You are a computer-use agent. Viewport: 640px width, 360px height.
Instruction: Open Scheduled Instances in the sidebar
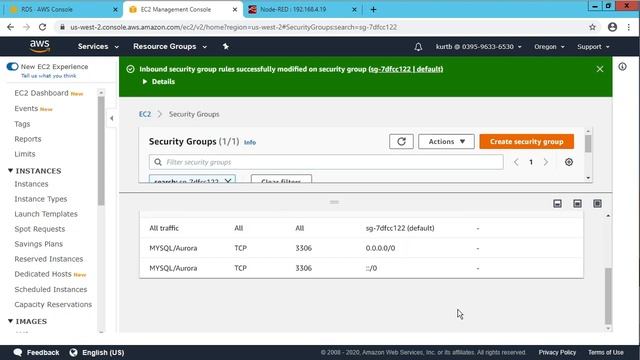(51, 289)
